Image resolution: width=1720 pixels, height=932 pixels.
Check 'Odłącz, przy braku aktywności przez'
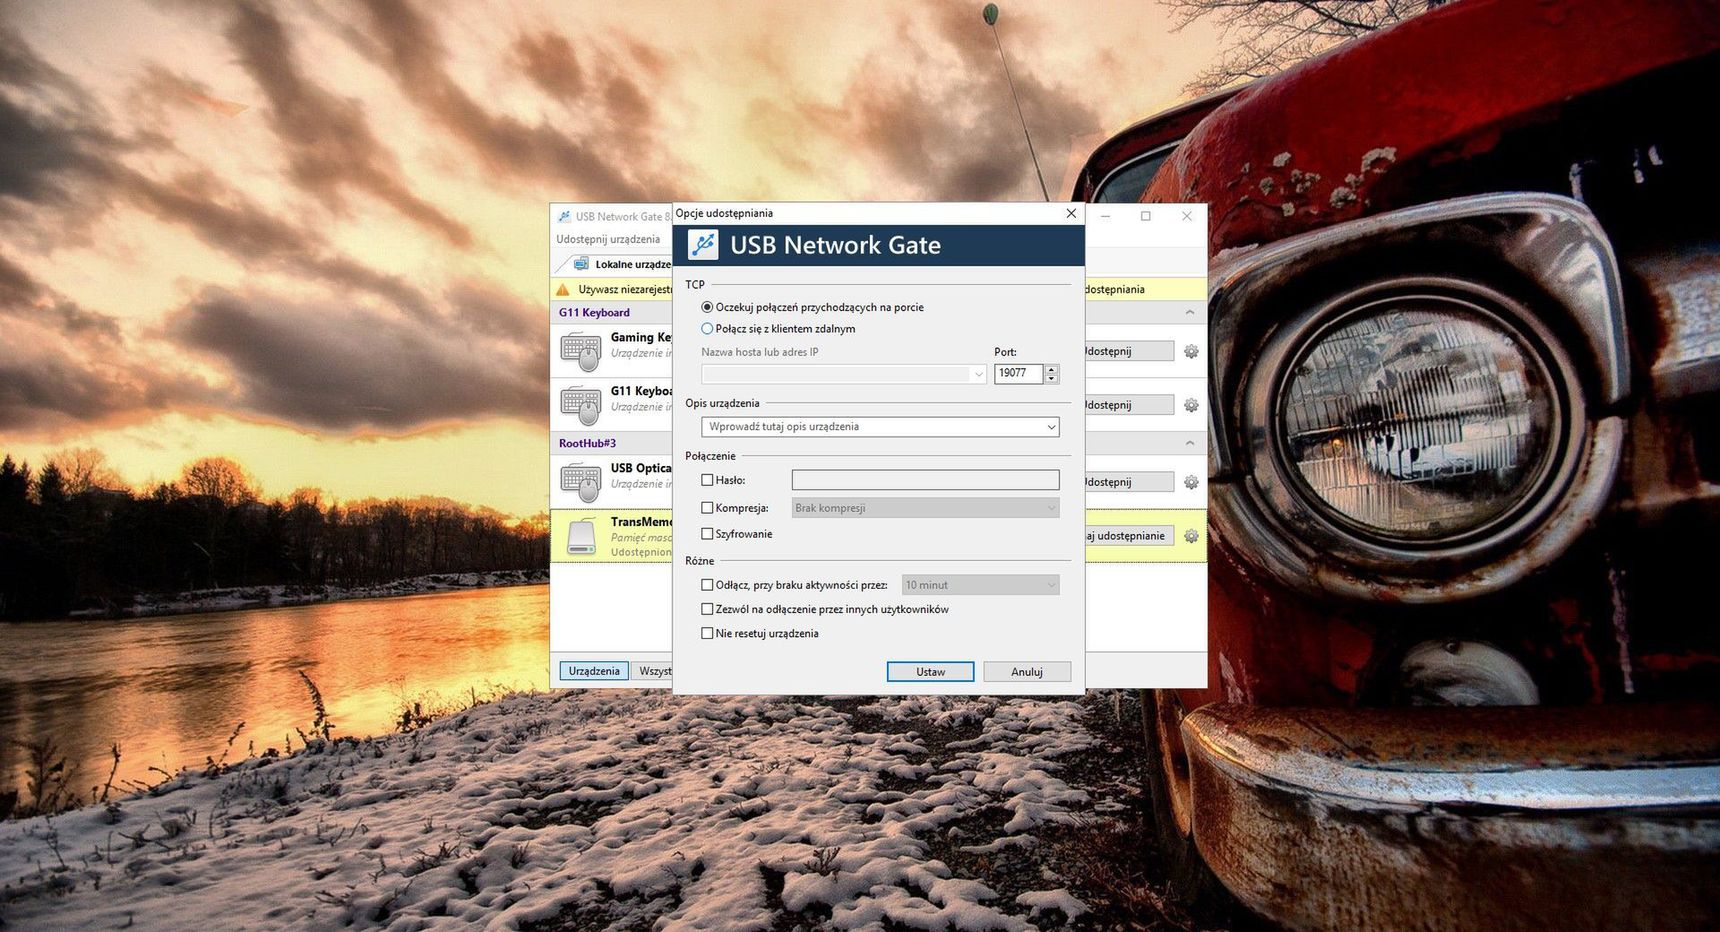707,585
